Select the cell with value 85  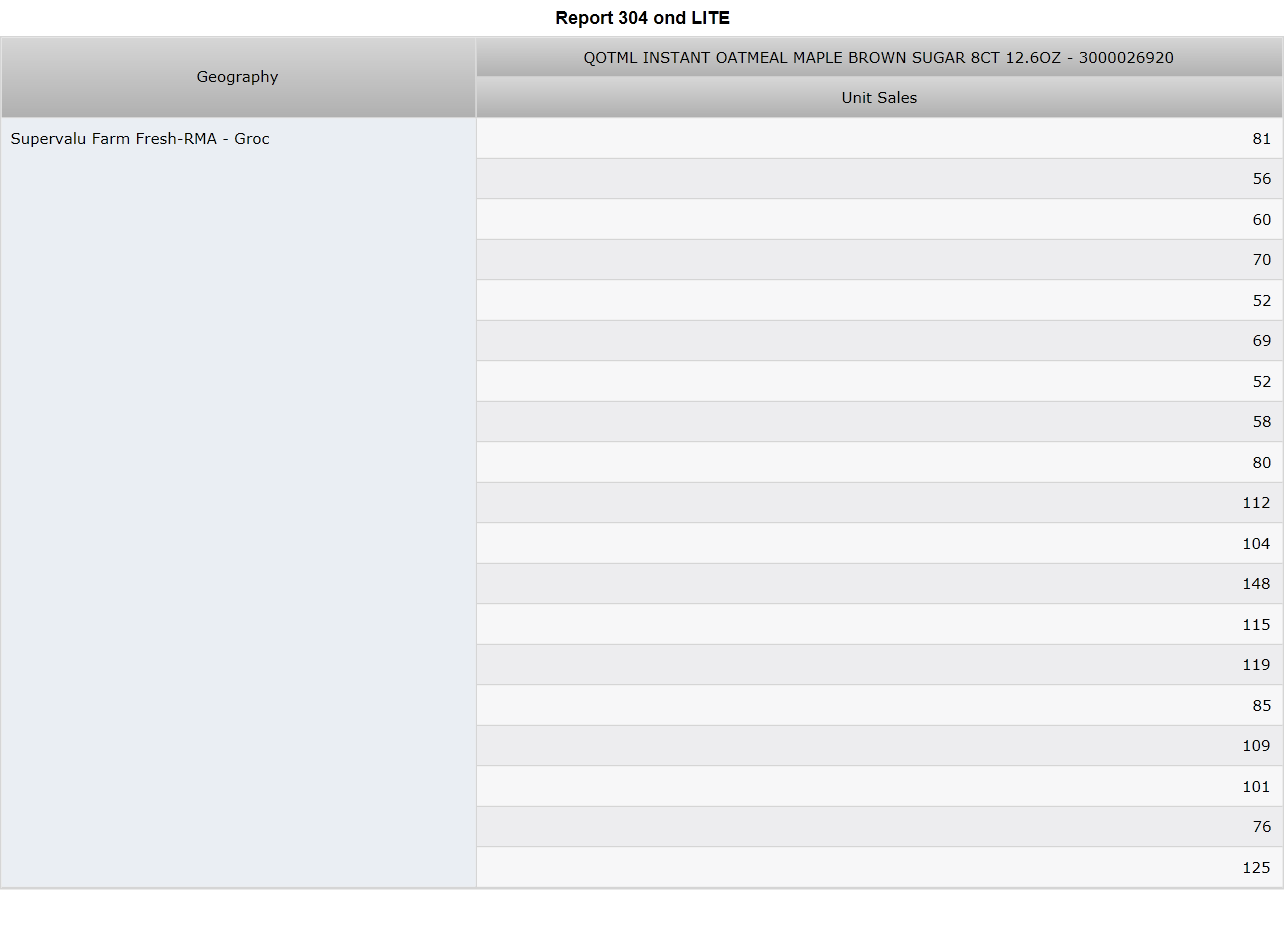(x=879, y=706)
